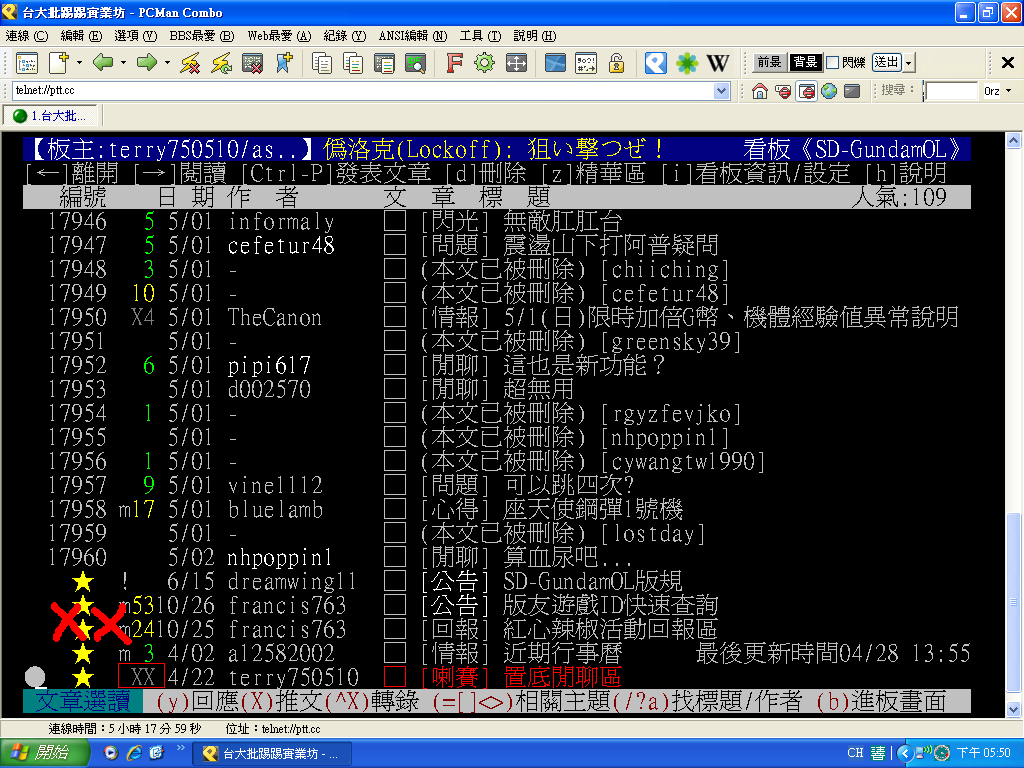This screenshot has width=1024, height=768.
Task: Click the search text magnifier icon
Action: tap(415, 63)
